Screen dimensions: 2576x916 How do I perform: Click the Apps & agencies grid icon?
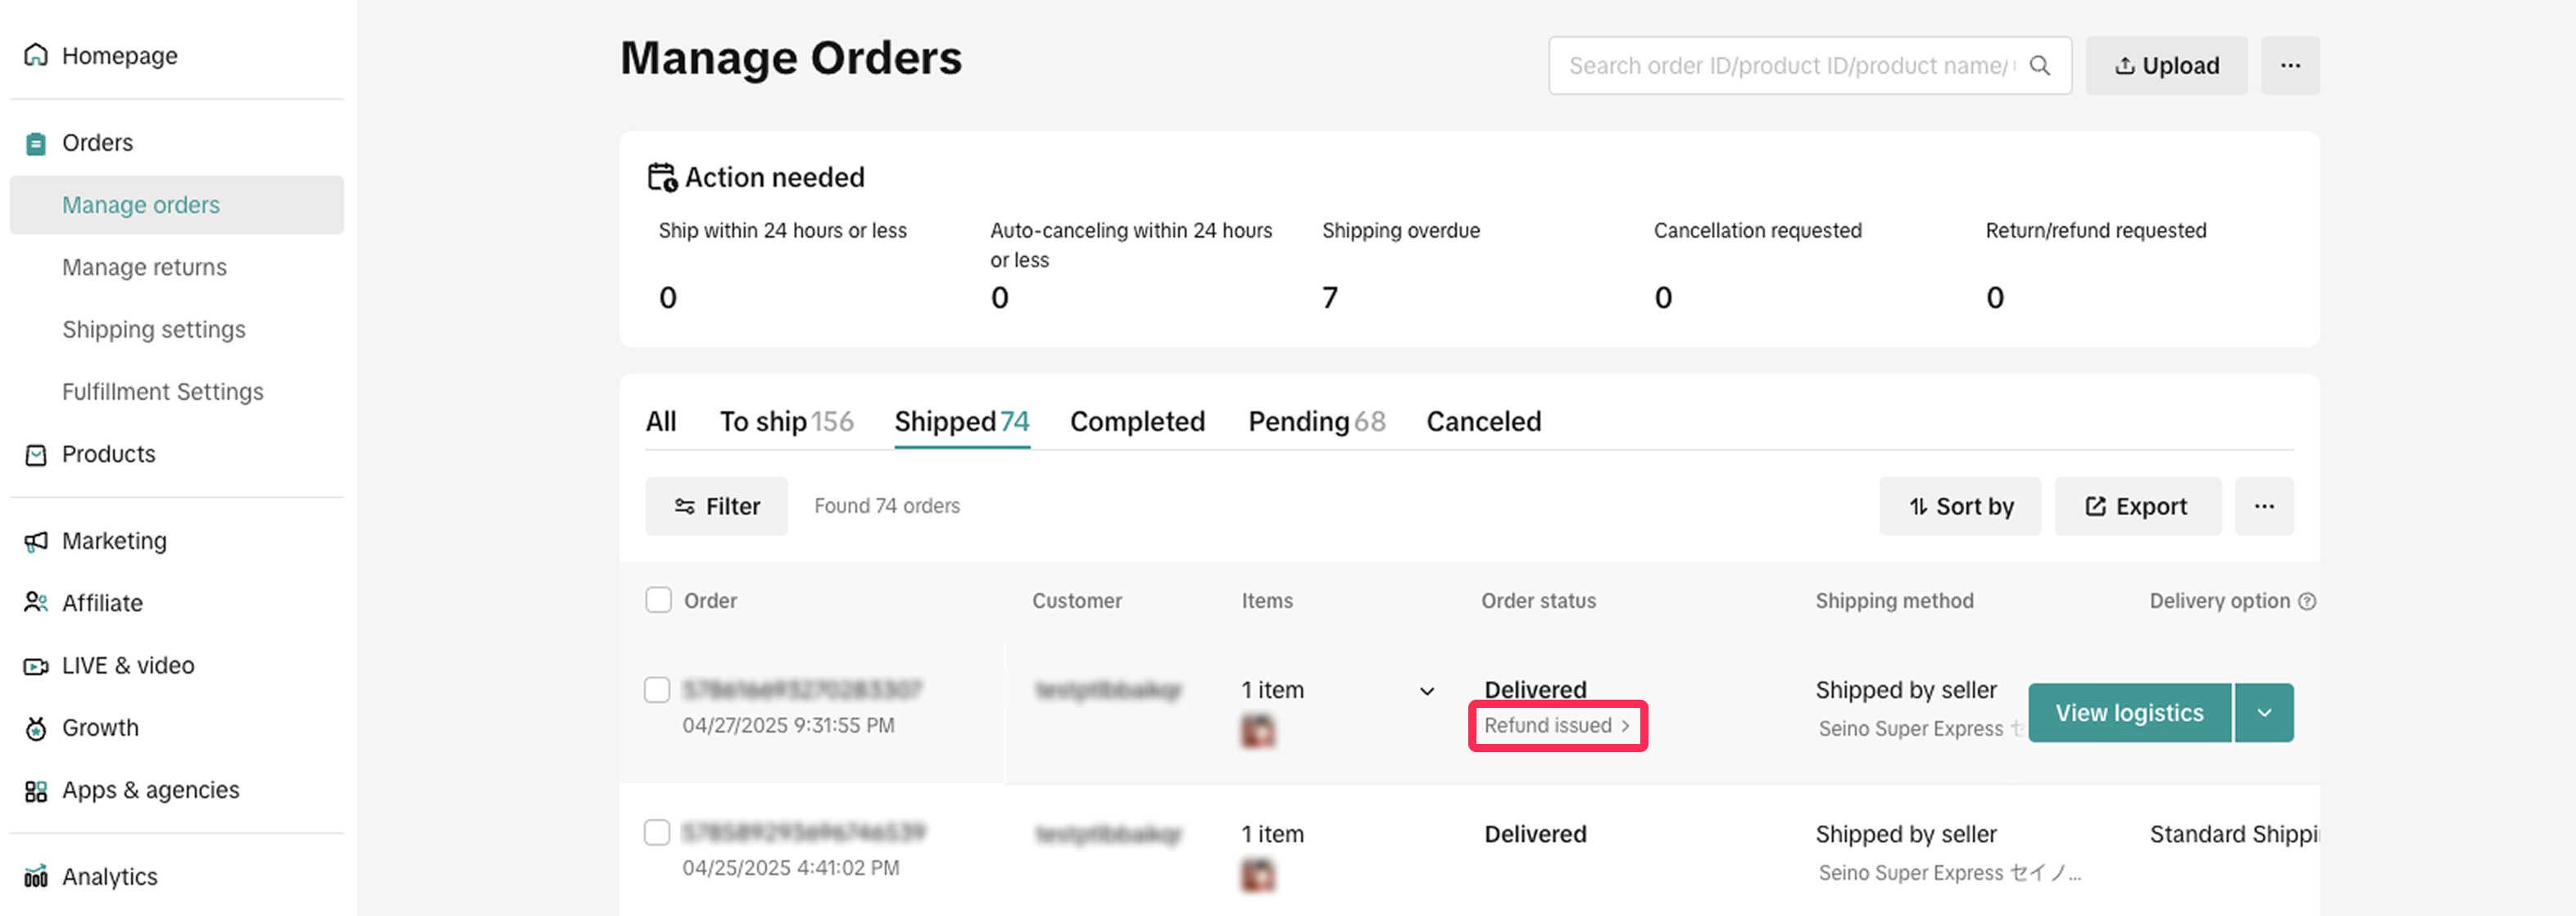point(36,791)
